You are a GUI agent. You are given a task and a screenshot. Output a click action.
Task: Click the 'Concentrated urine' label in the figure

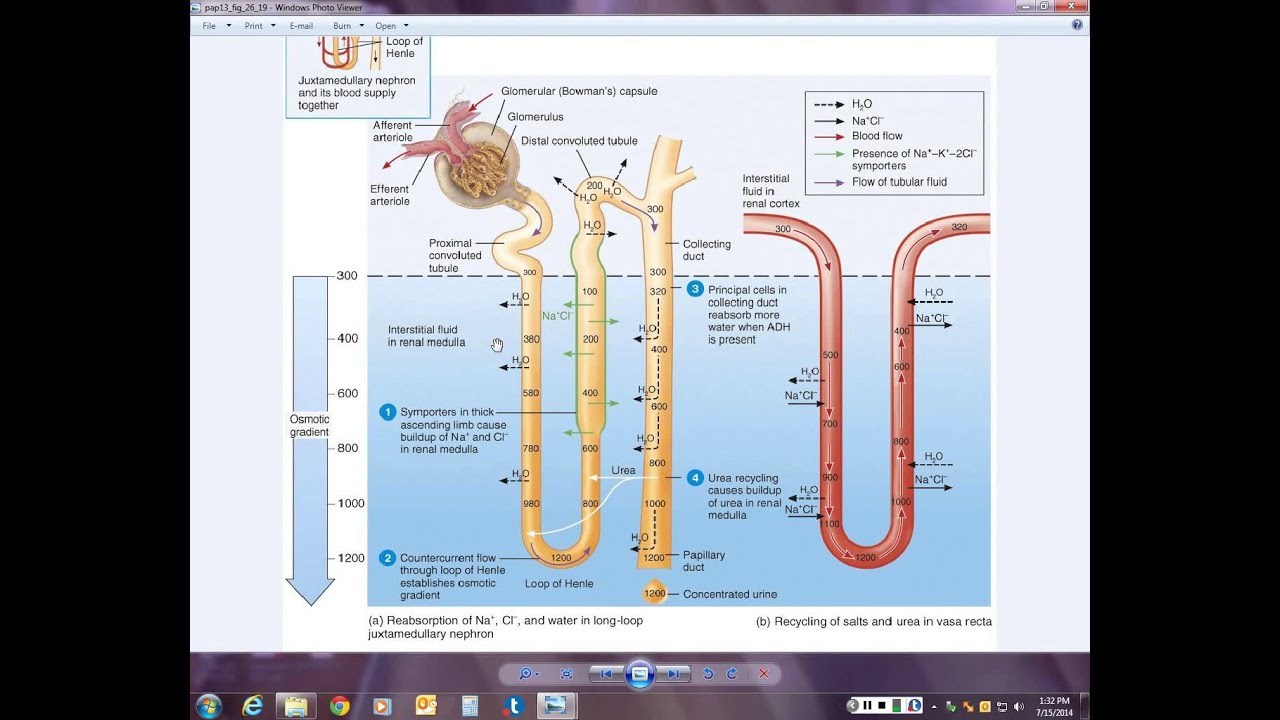[x=730, y=594]
